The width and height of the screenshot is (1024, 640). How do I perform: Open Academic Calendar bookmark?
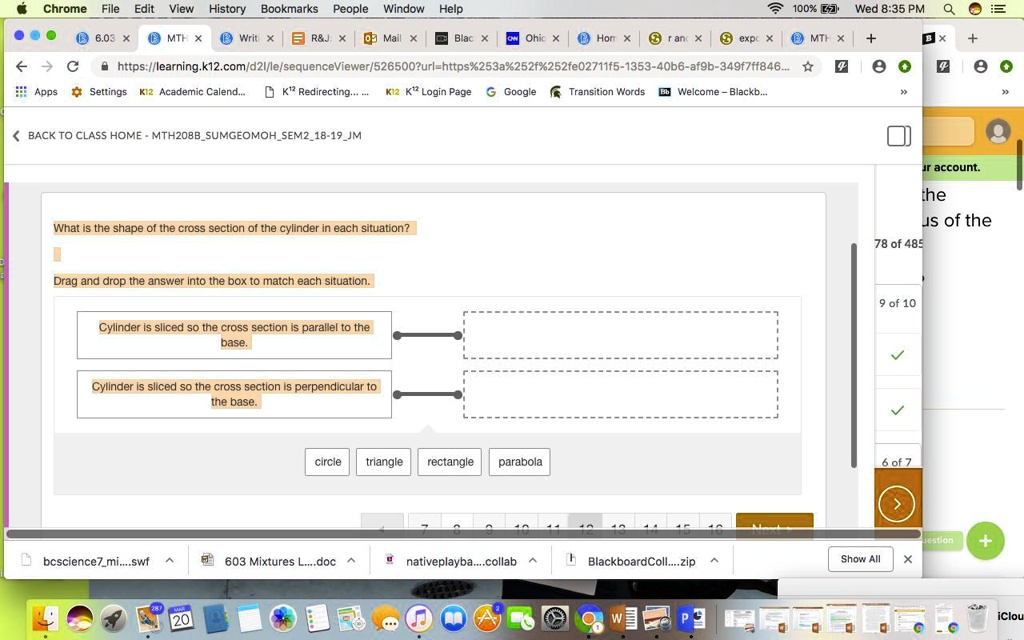193,91
